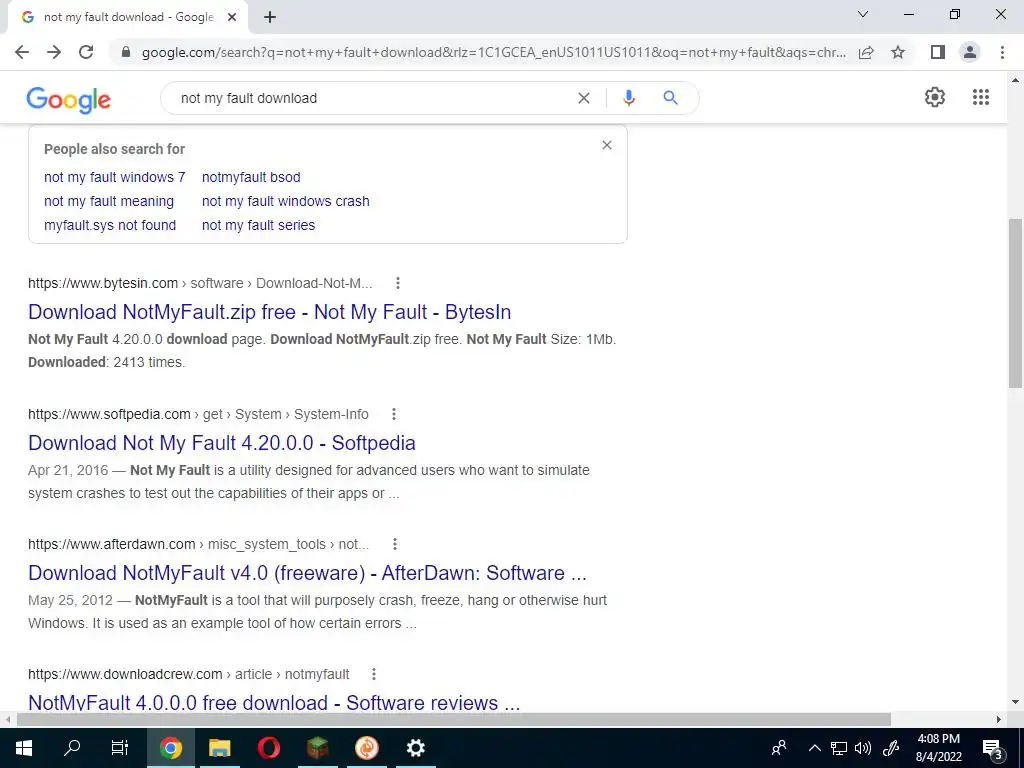Click the horizontal scrollbar thumb
1024x768 pixels.
click(454, 719)
